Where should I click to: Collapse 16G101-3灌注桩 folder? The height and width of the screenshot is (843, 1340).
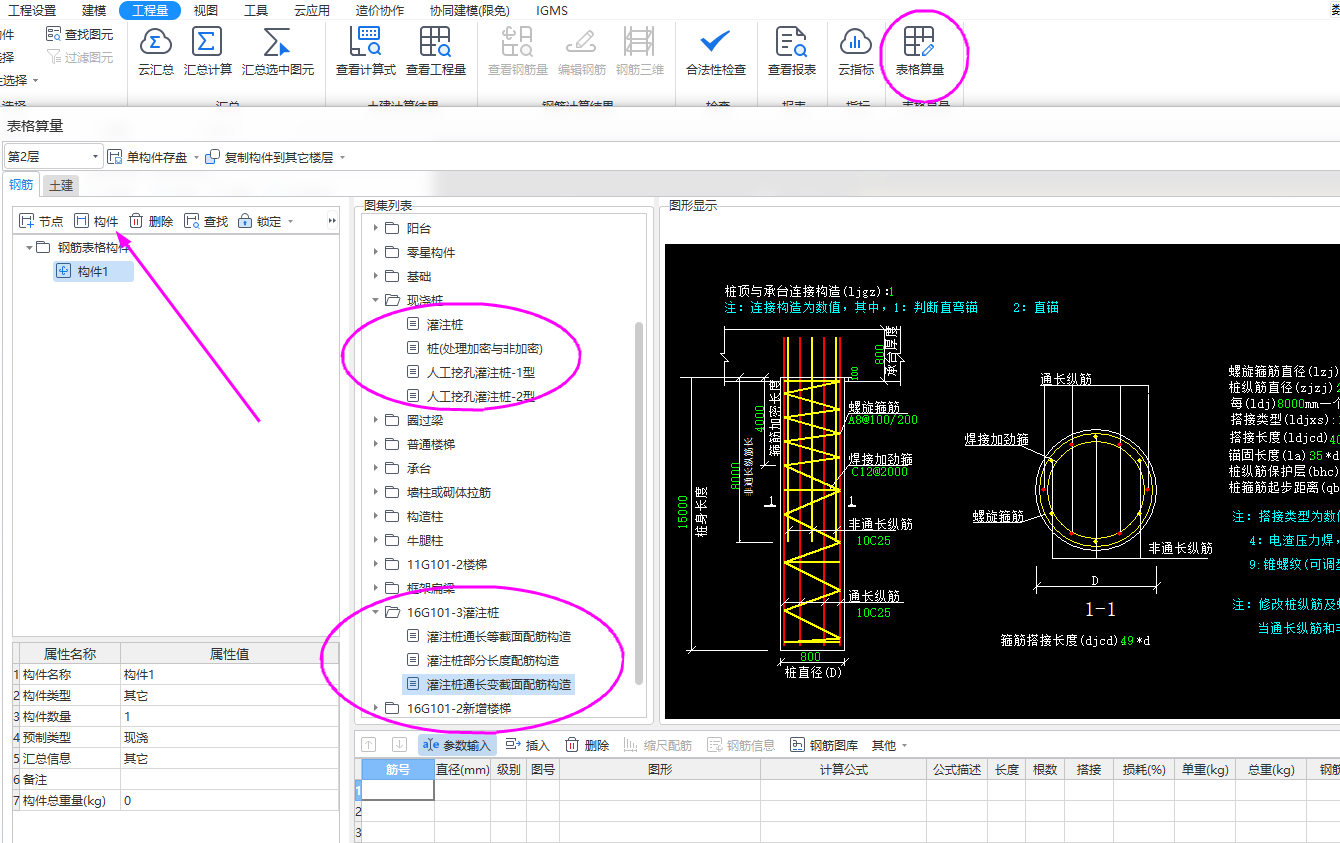click(376, 612)
